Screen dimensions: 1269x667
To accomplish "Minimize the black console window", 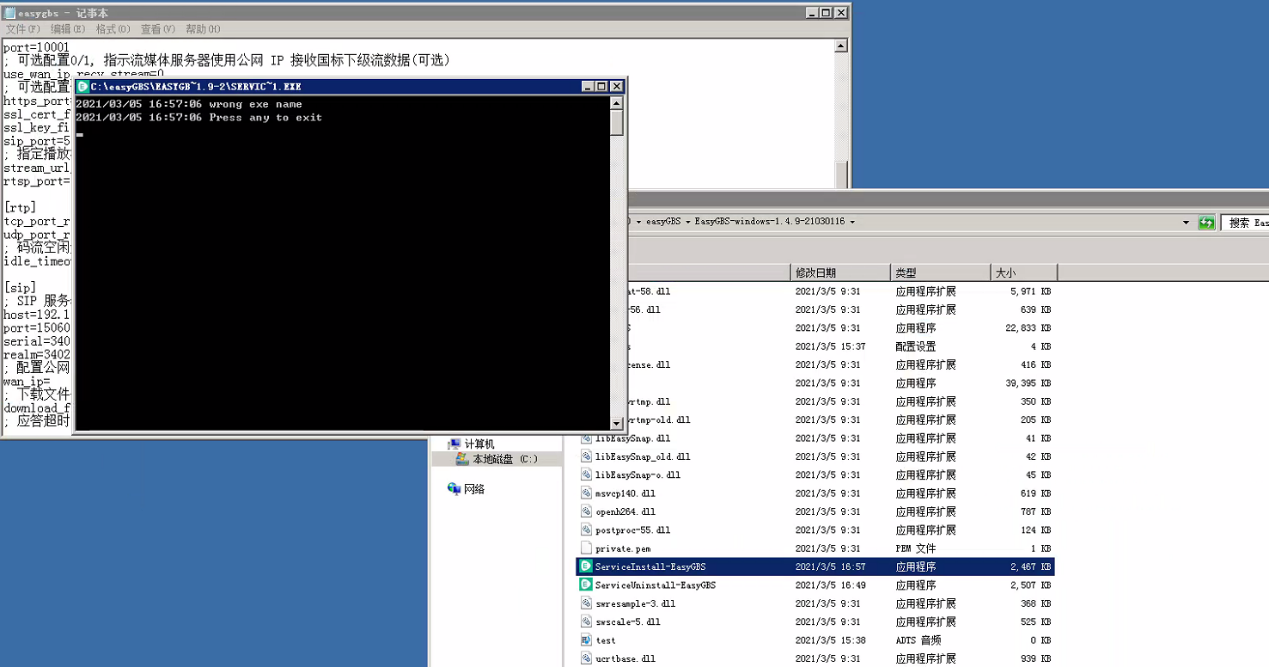I will point(587,87).
